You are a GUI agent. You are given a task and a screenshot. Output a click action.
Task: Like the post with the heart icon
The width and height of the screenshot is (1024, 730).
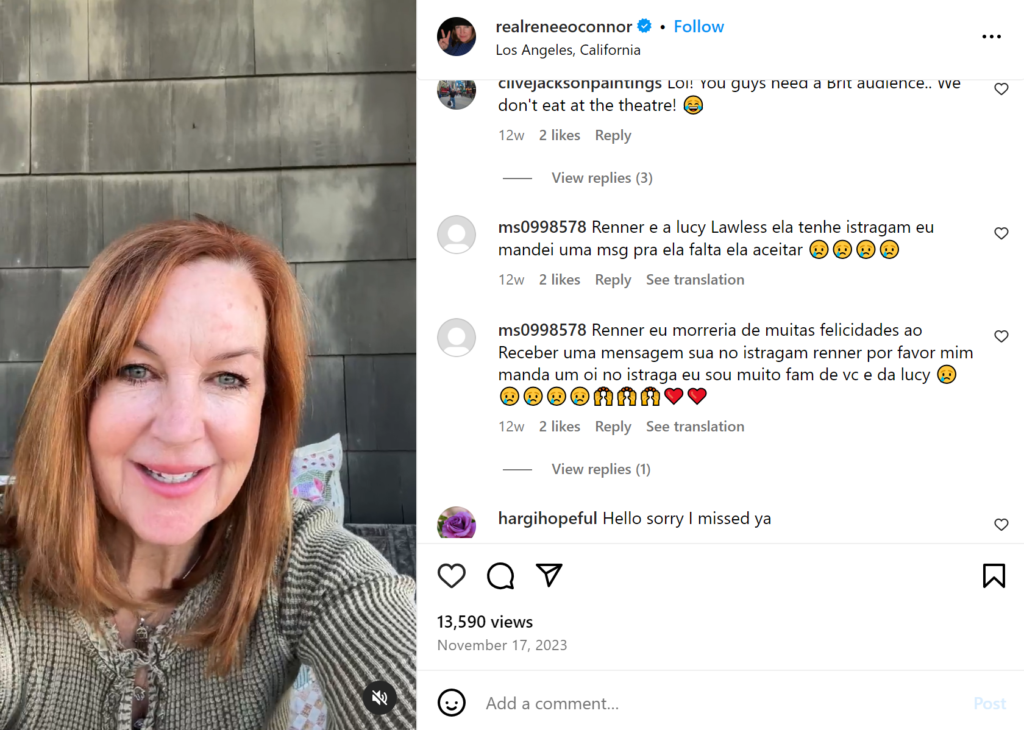(452, 575)
